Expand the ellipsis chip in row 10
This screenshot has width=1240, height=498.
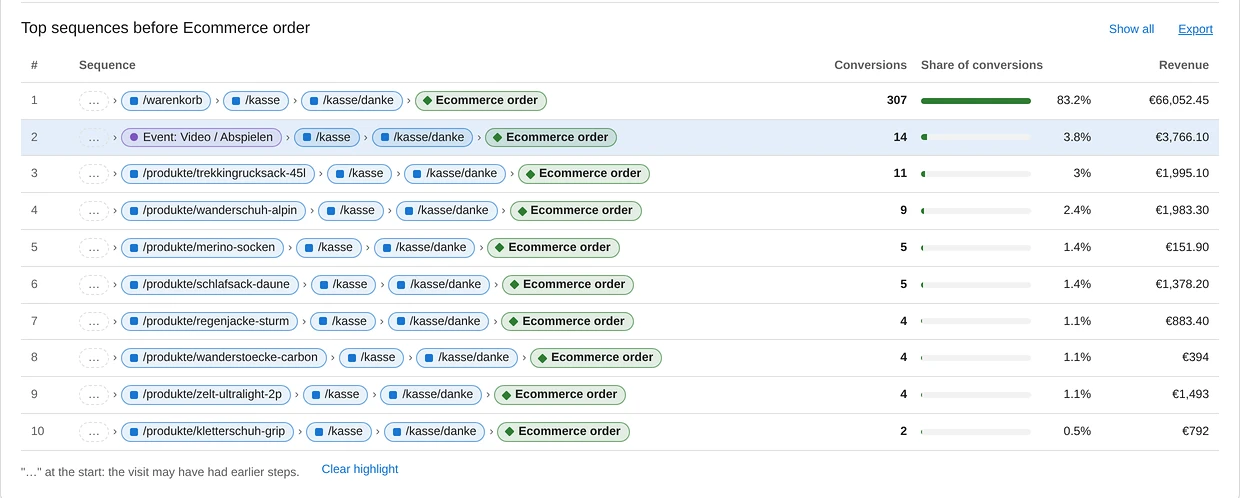click(x=94, y=431)
